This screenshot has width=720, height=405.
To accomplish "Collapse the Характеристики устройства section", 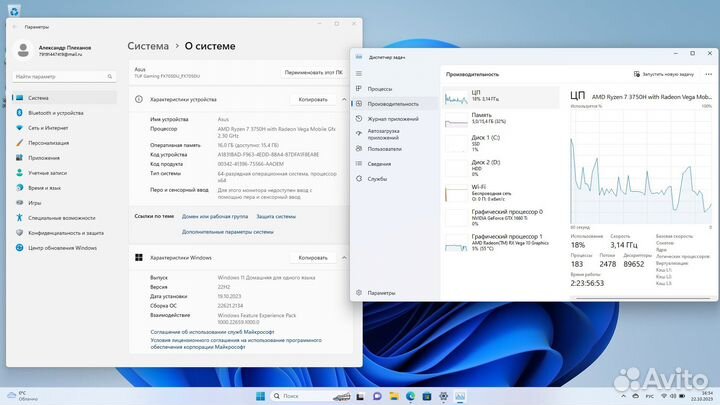I will click(344, 99).
